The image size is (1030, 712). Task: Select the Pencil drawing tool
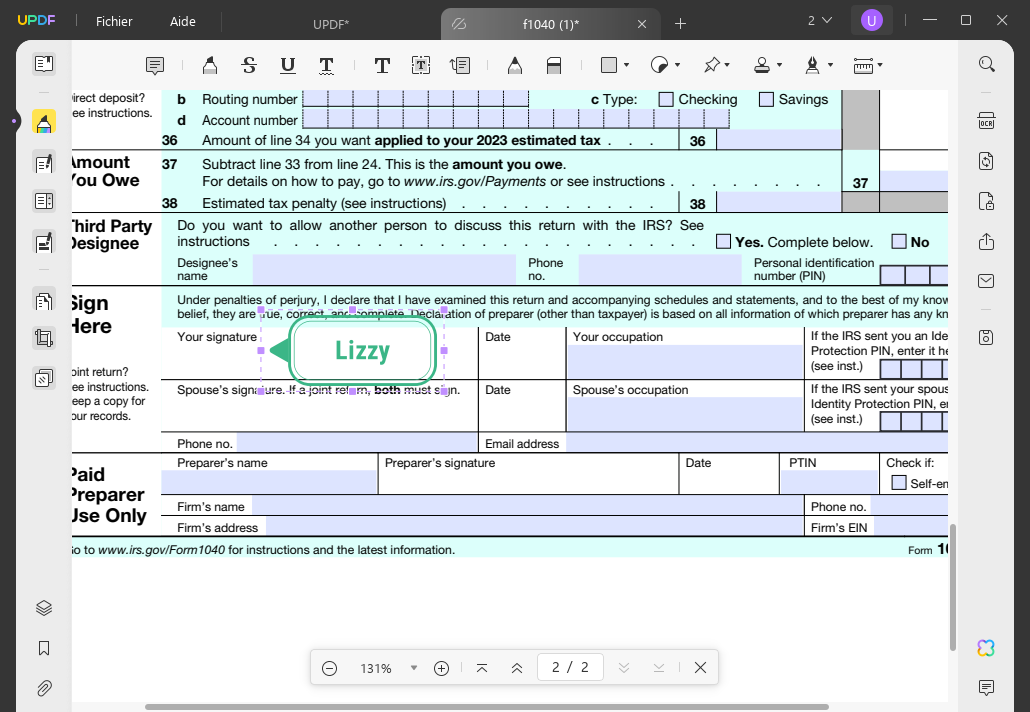tap(515, 65)
